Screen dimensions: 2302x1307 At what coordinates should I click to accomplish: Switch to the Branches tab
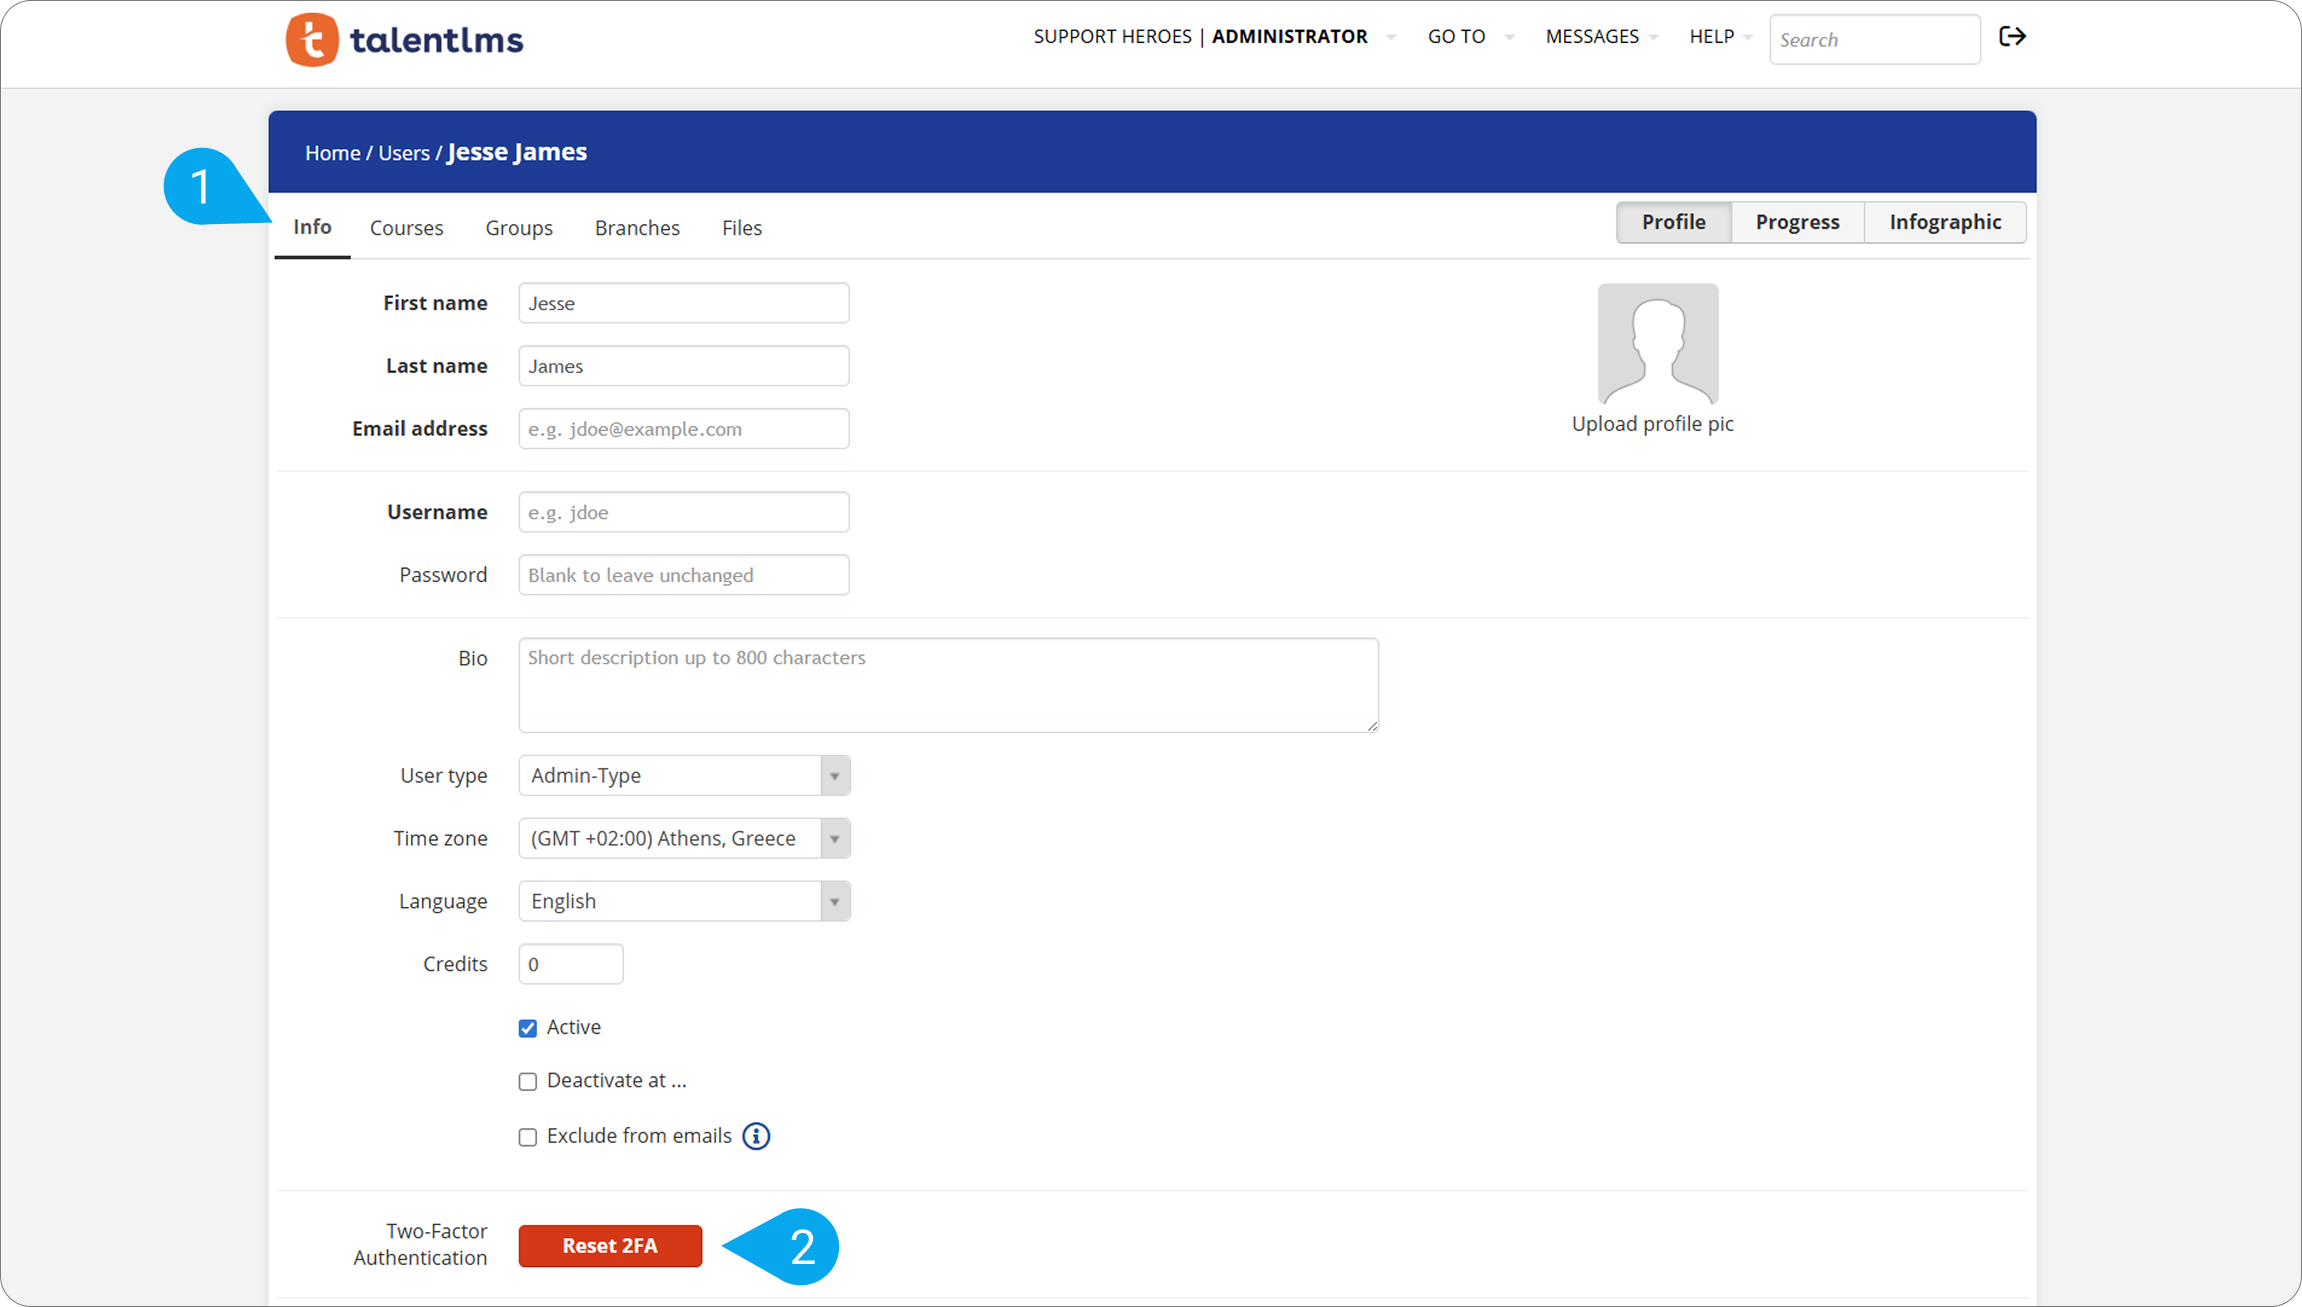coord(637,228)
